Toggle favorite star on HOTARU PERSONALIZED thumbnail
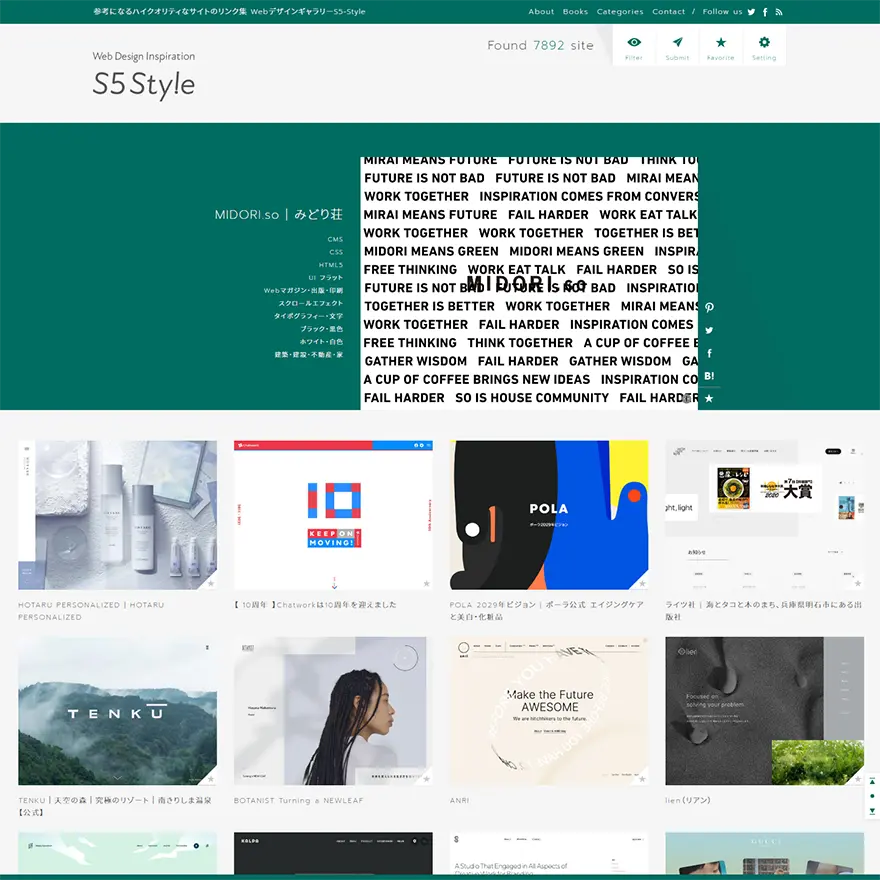Image resolution: width=880 pixels, height=880 pixels. 211,584
